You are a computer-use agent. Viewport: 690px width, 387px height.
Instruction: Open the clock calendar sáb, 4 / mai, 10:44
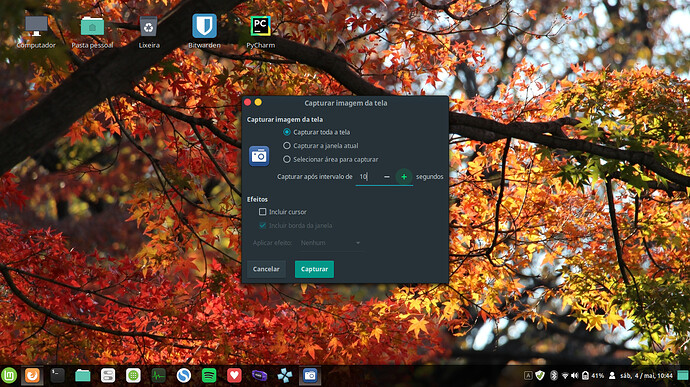pos(646,376)
